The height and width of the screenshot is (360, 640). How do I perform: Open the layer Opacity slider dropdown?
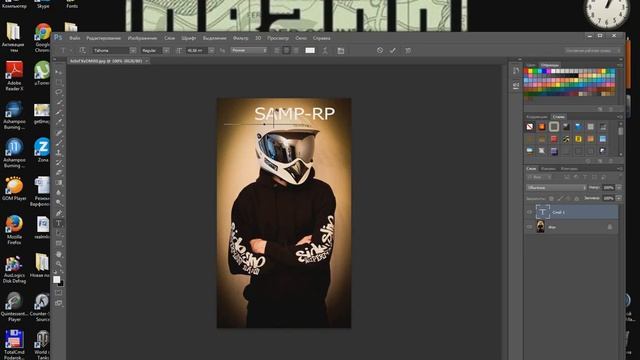coord(619,187)
